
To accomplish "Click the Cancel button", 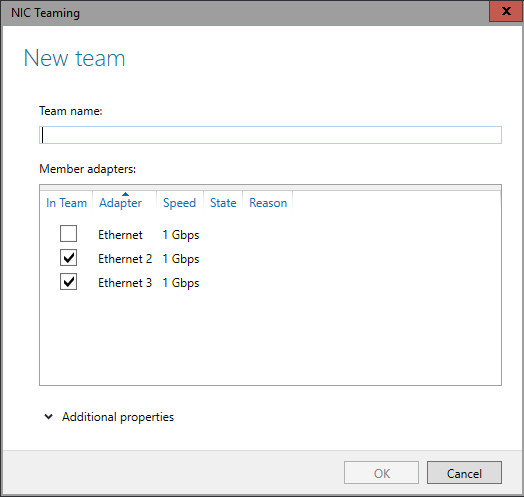I will (464, 473).
